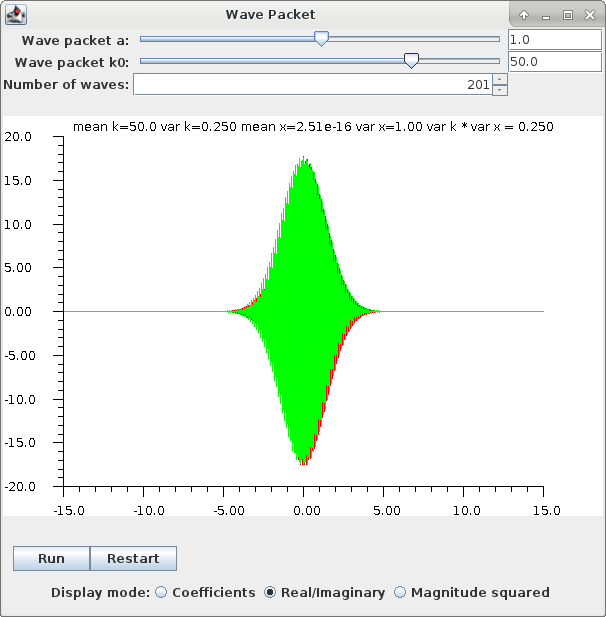Minimize the Wave Packet window
The width and height of the screenshot is (606, 617).
(x=546, y=16)
